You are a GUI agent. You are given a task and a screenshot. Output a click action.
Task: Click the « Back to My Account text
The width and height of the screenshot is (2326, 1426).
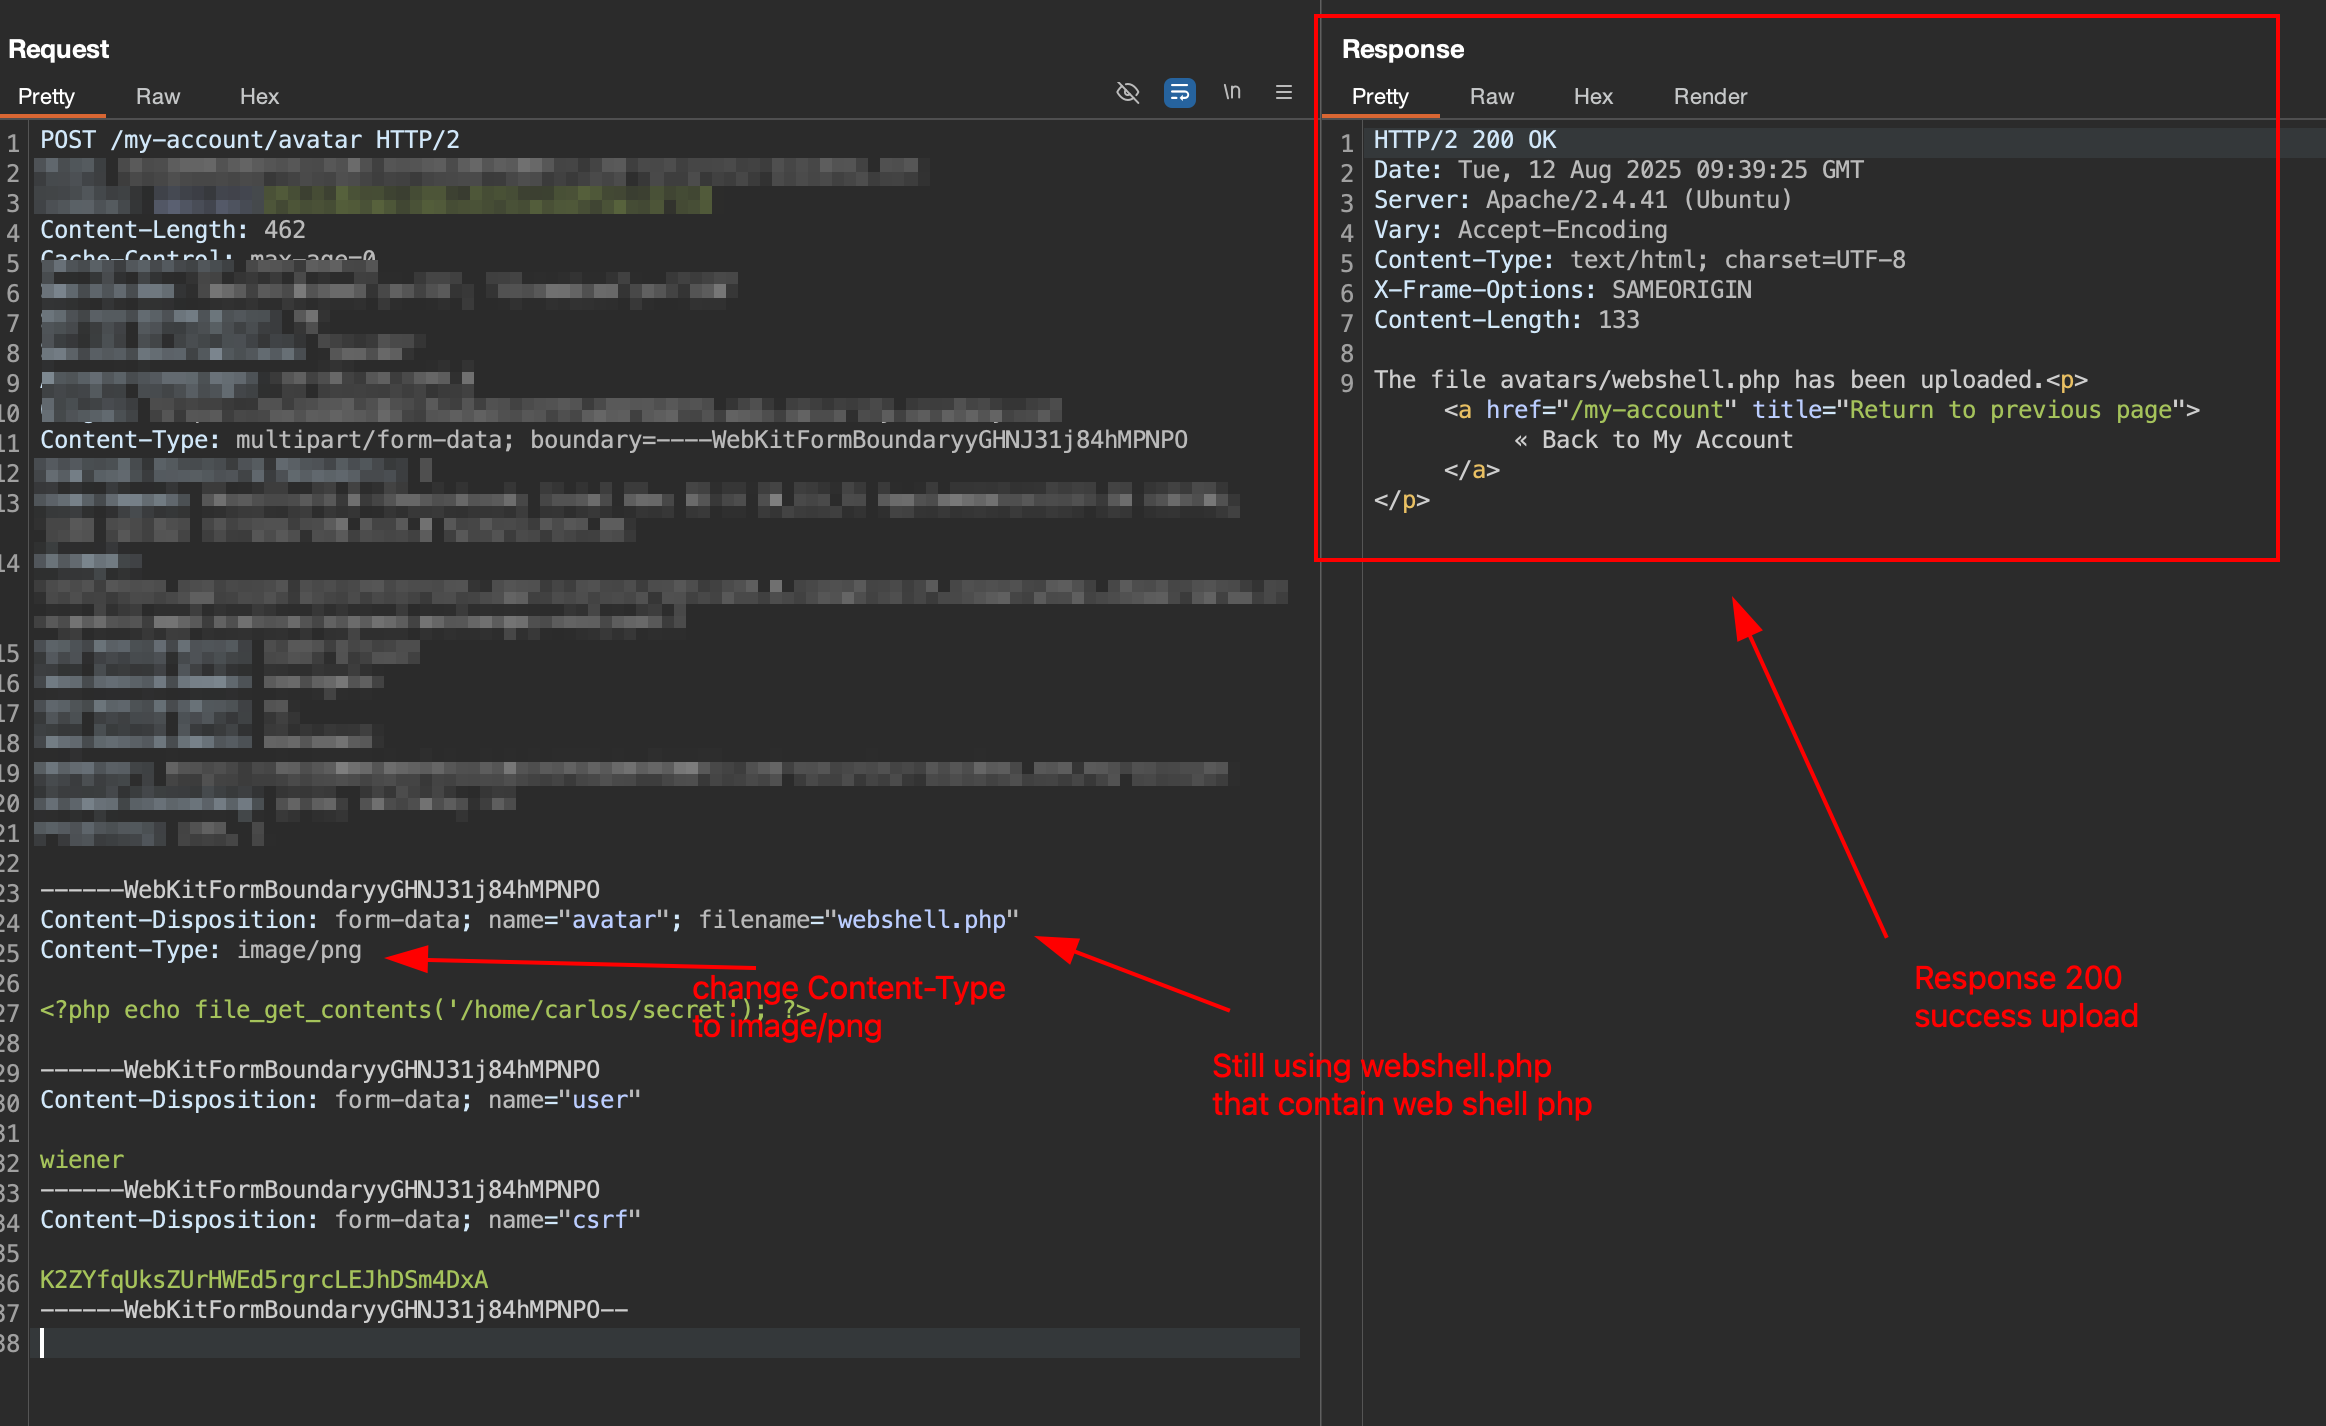point(1654,440)
